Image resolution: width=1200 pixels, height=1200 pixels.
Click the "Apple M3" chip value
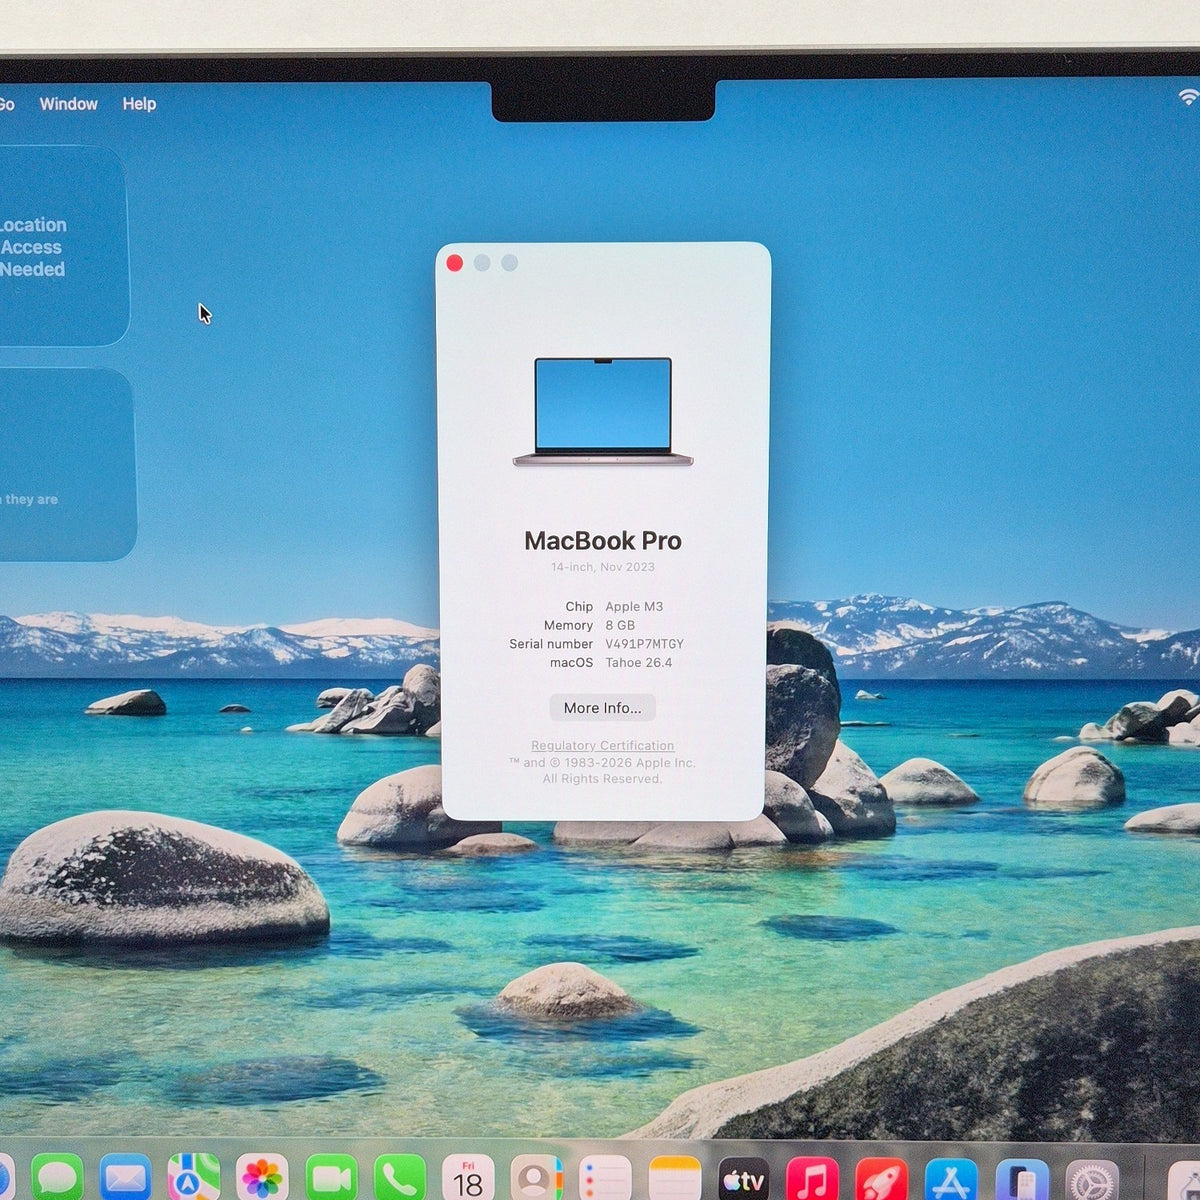click(x=634, y=607)
